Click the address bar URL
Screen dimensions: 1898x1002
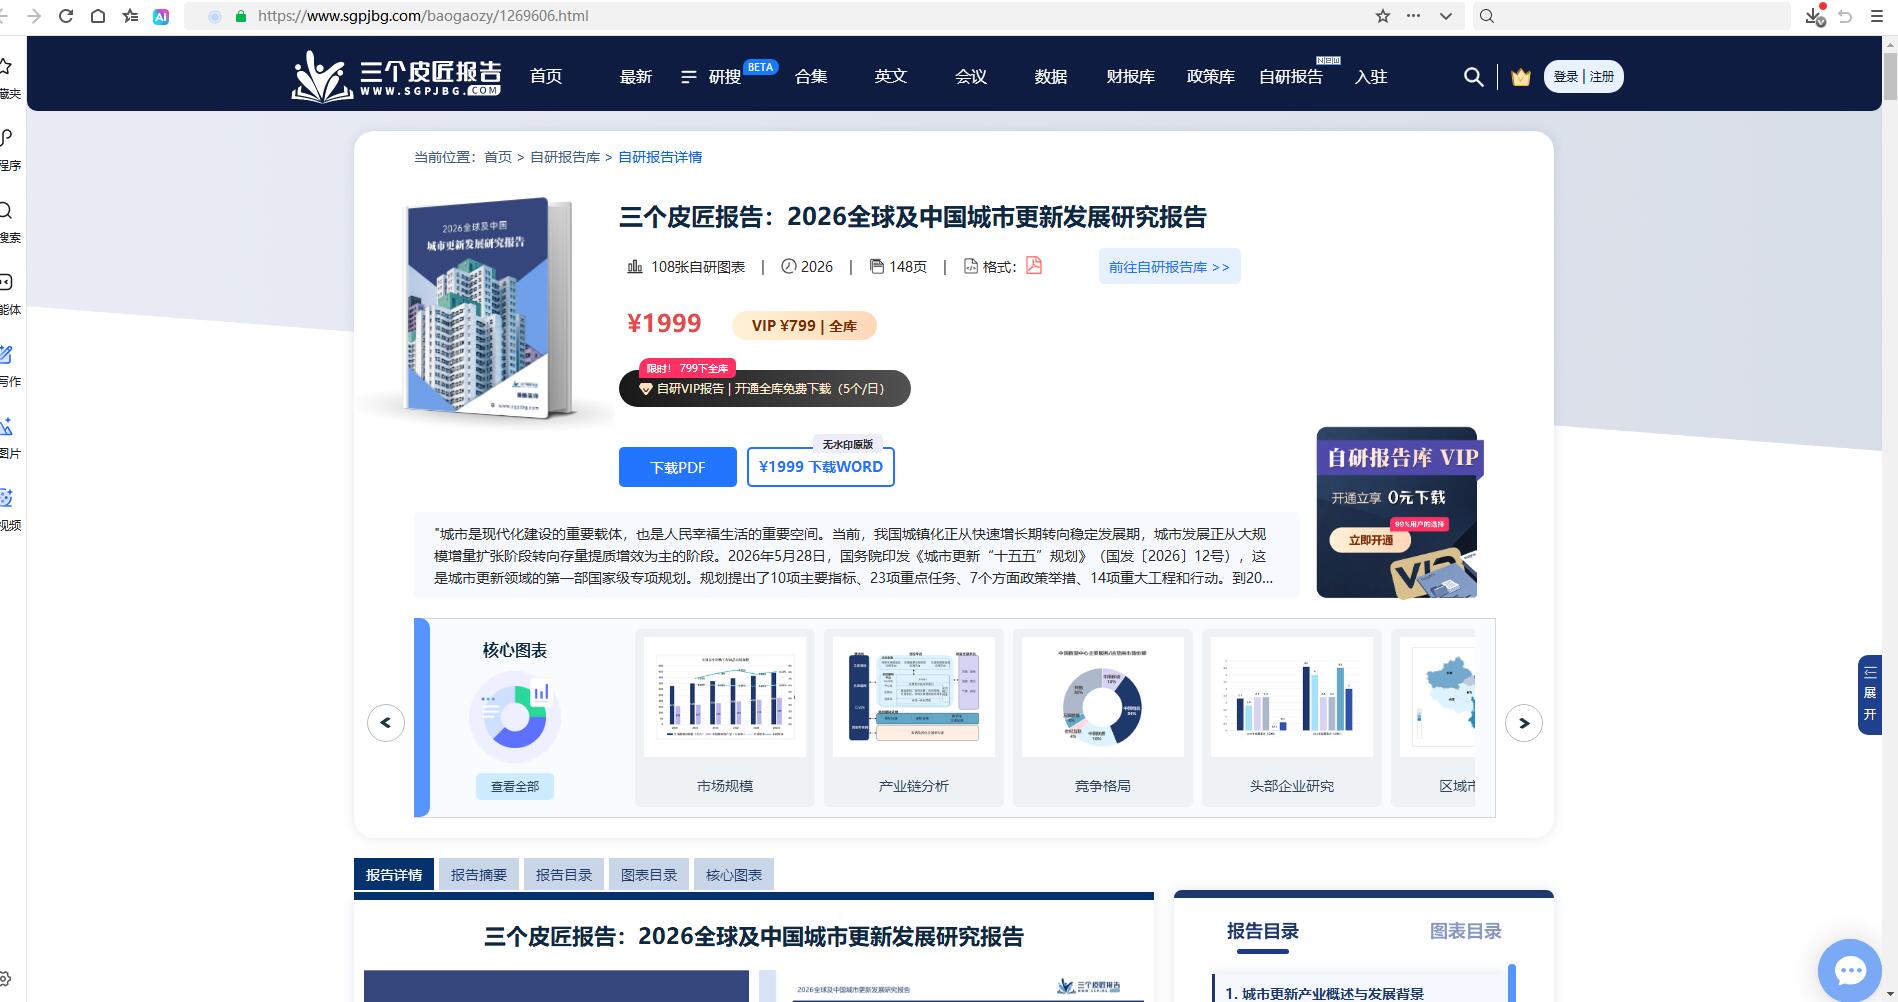pyautogui.click(x=423, y=16)
